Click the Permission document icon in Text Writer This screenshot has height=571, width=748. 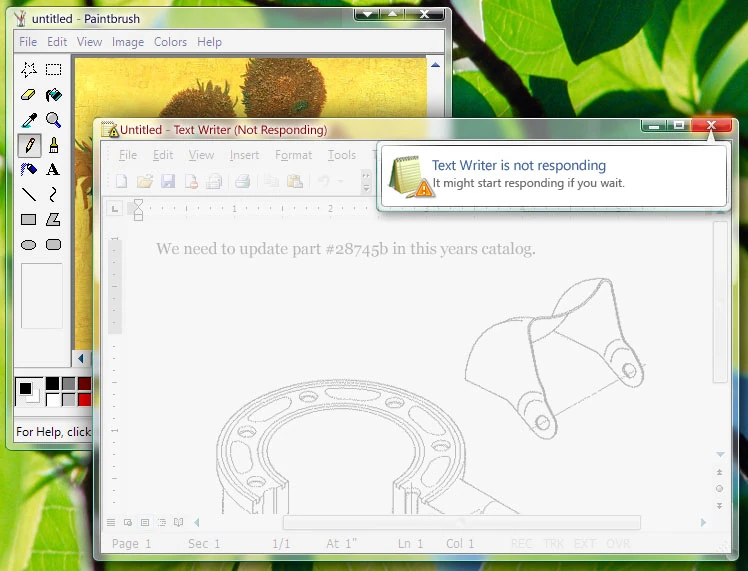pos(191,181)
